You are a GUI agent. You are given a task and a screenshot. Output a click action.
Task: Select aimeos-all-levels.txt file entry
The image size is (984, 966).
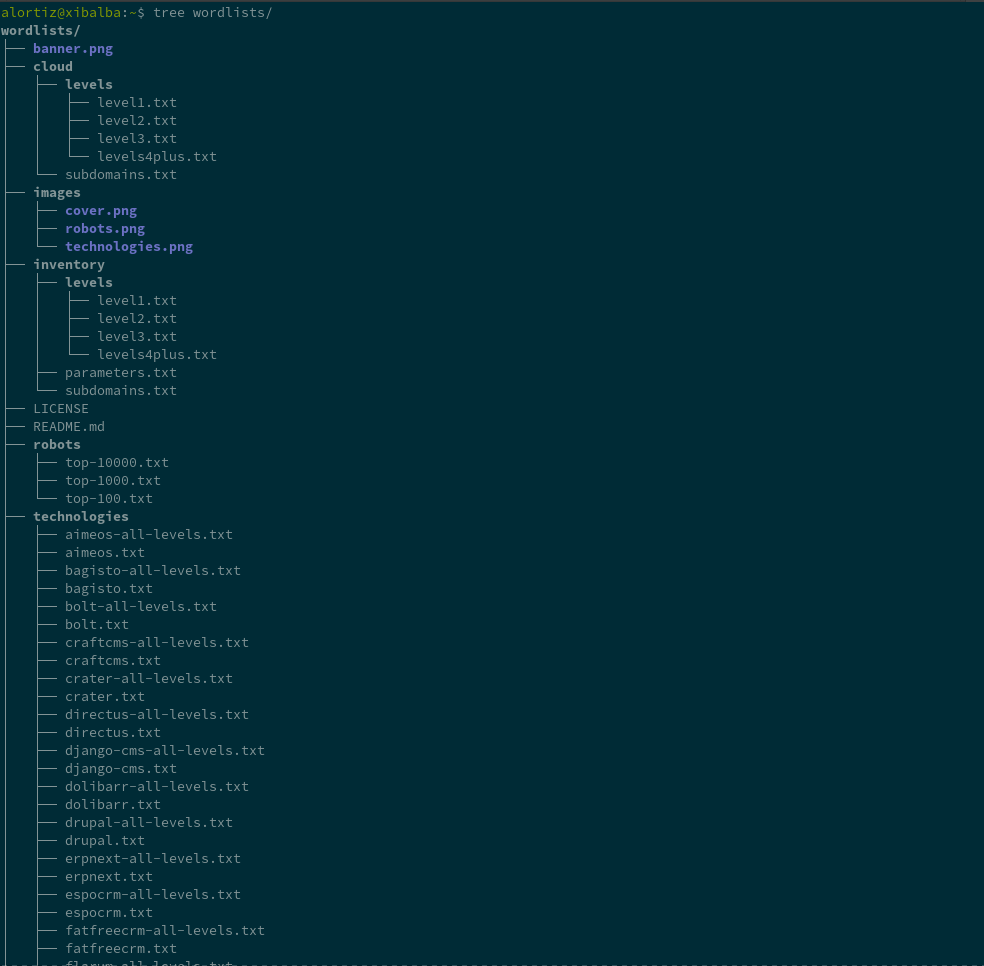[x=148, y=535]
